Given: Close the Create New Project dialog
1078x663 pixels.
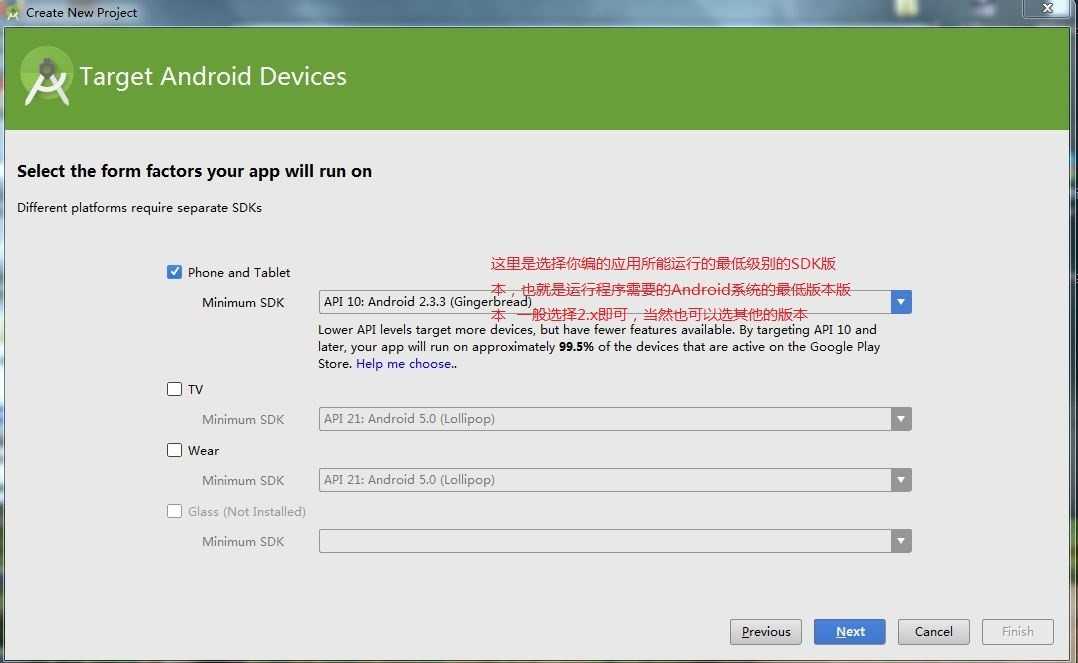Looking at the screenshot, I should pyautogui.click(x=1048, y=8).
